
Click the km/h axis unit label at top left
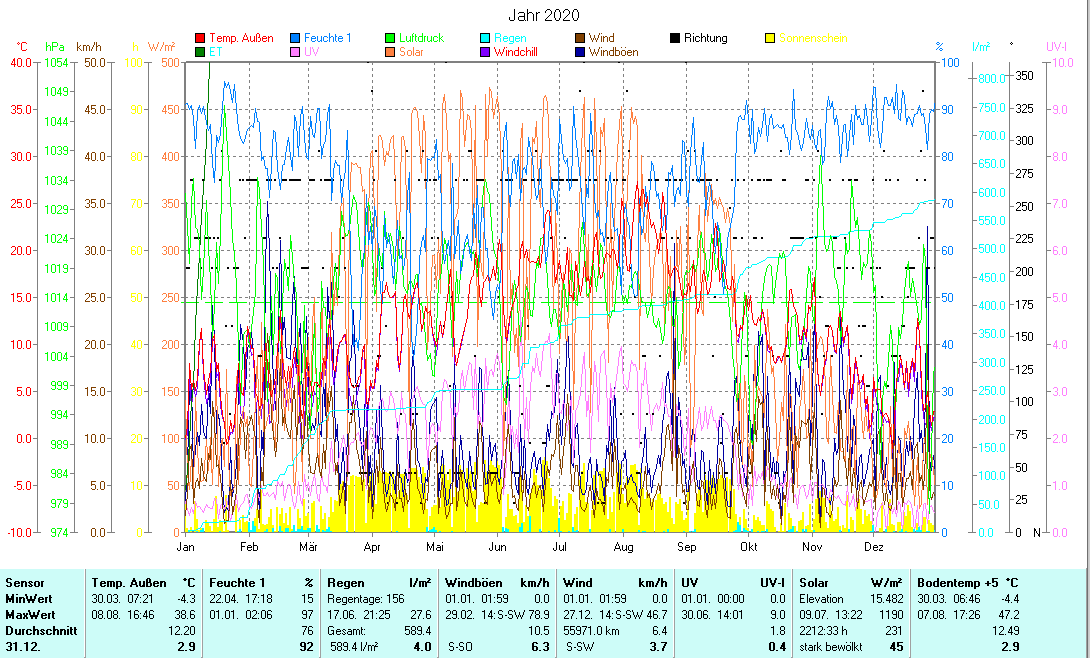[89, 47]
